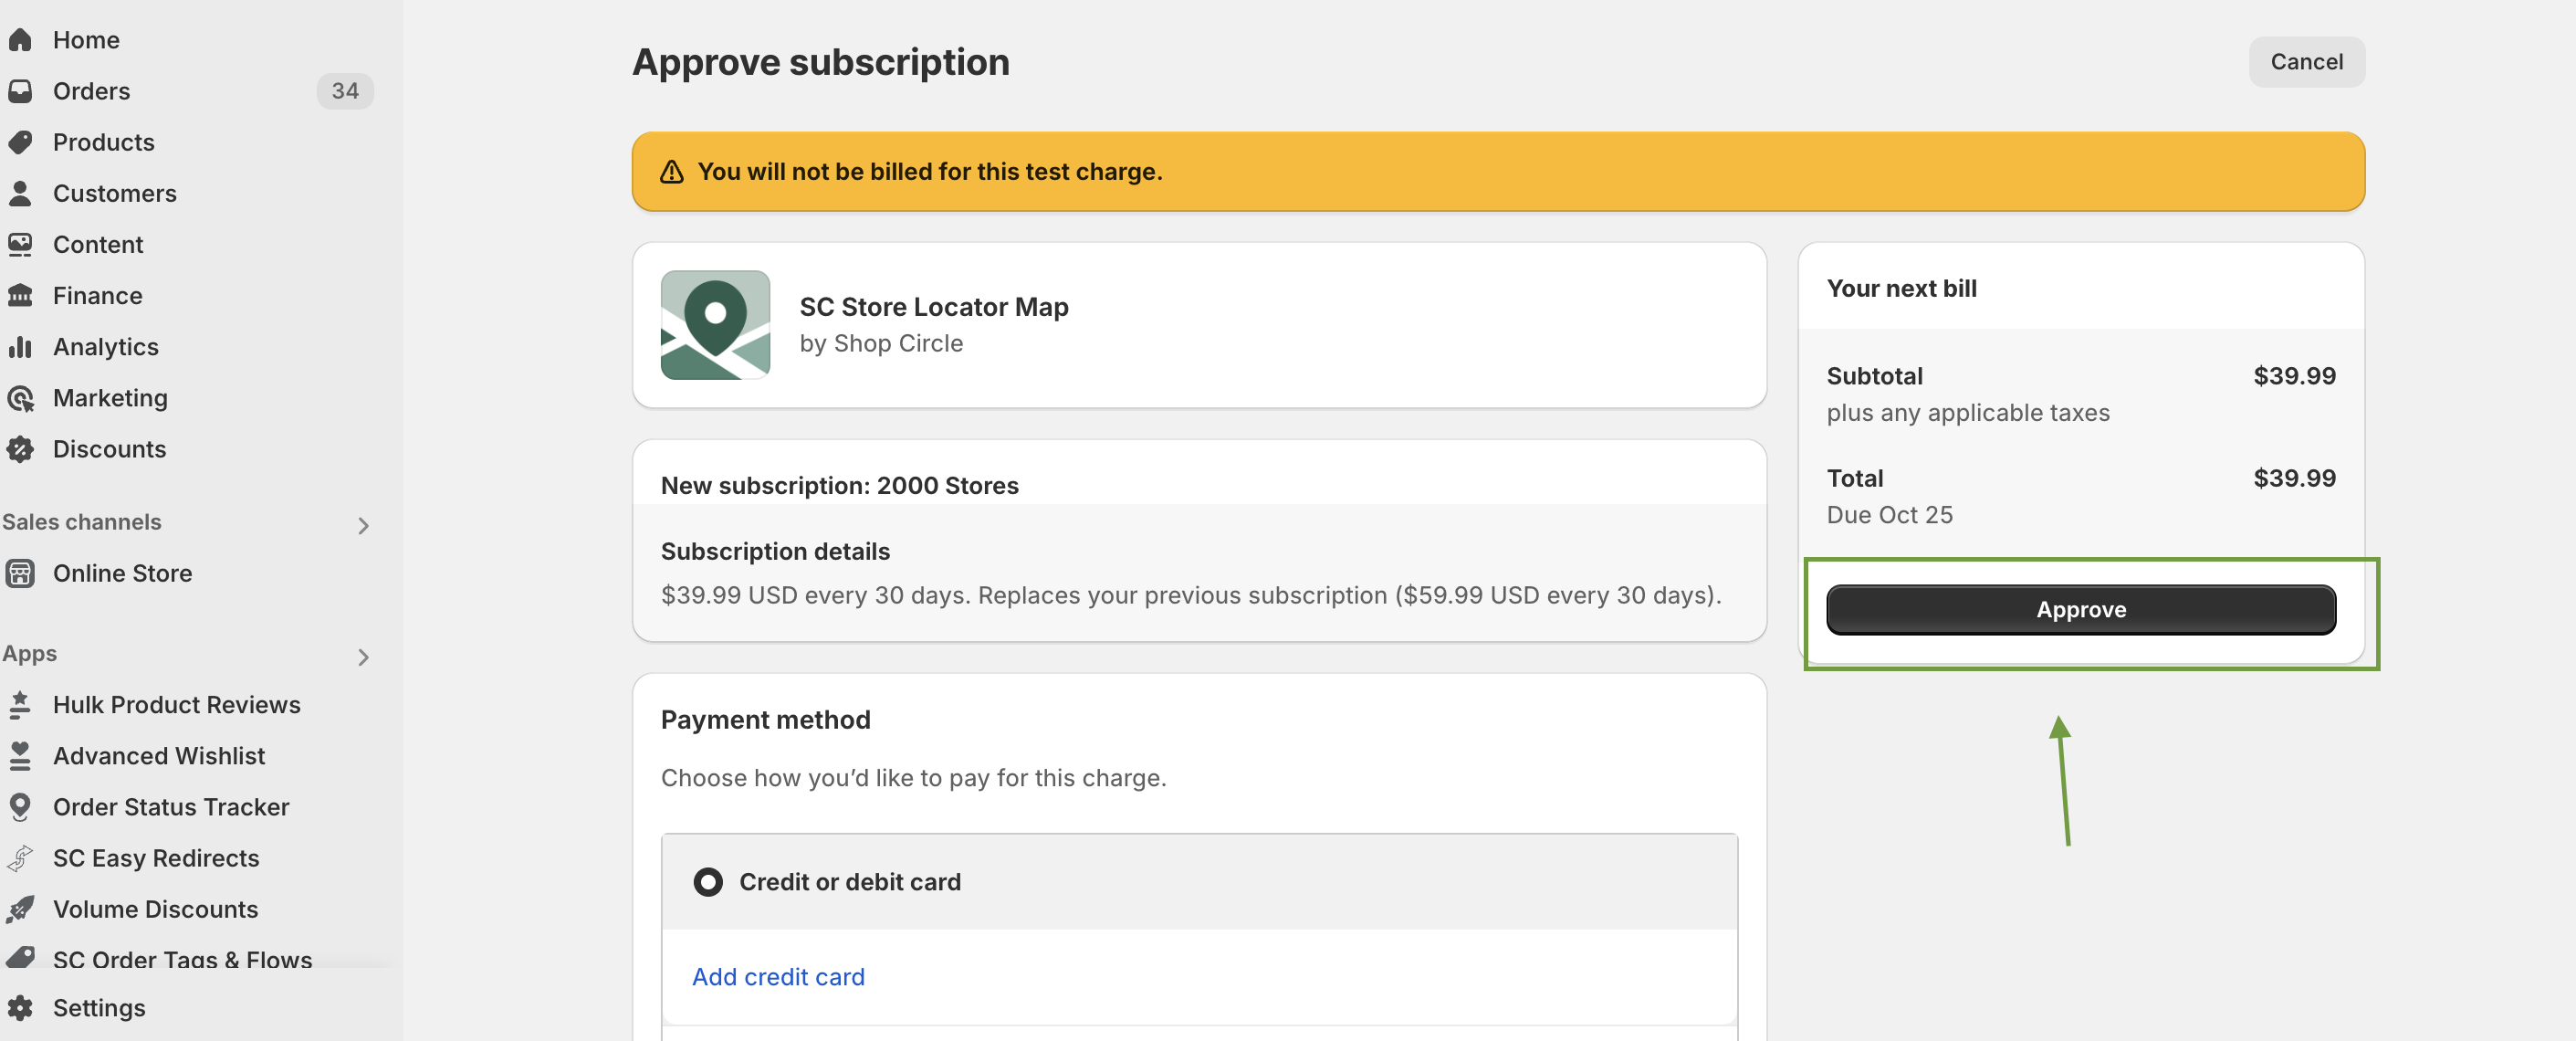Open Hulk Product Reviews app
Viewport: 2576px width, 1041px height.
(176, 704)
